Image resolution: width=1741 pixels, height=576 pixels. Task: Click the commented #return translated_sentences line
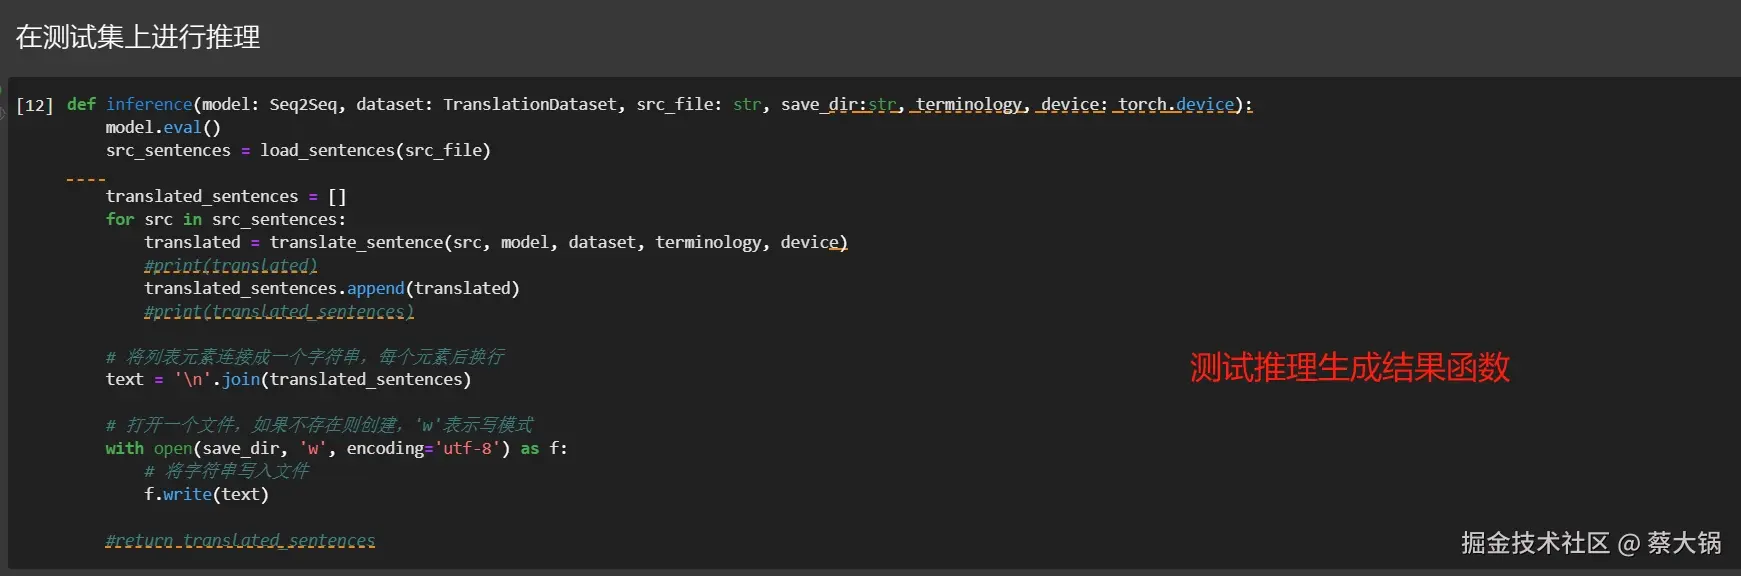click(240, 540)
